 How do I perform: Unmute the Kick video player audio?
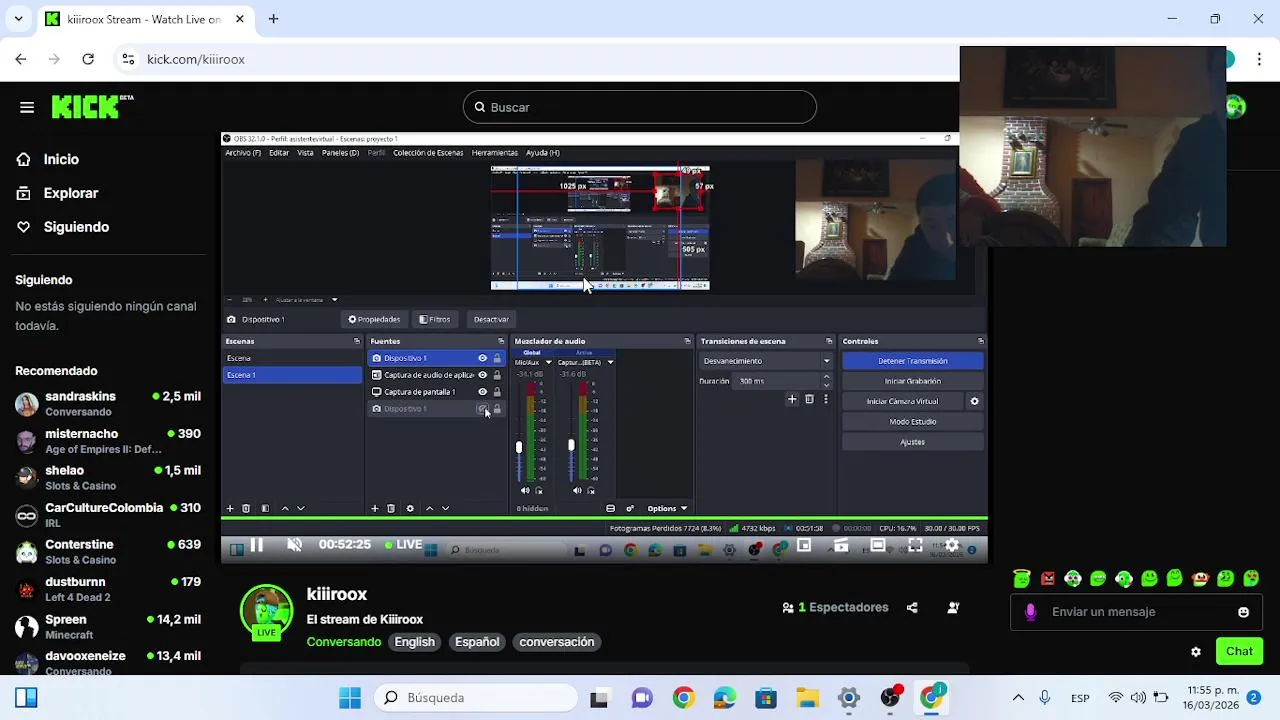[294, 545]
